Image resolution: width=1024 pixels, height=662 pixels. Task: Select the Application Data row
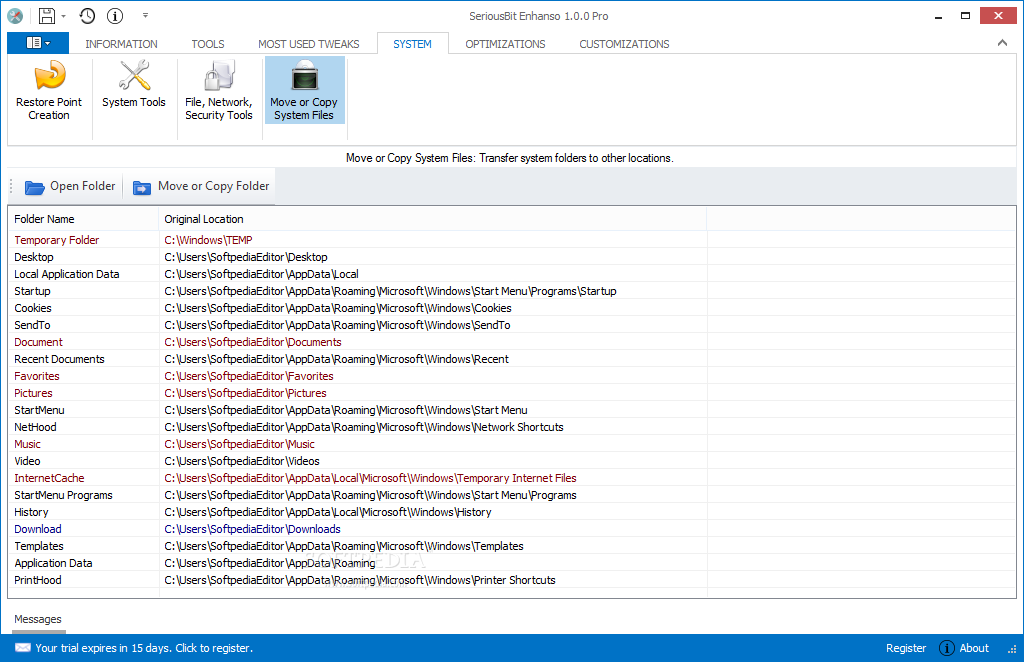[511, 563]
